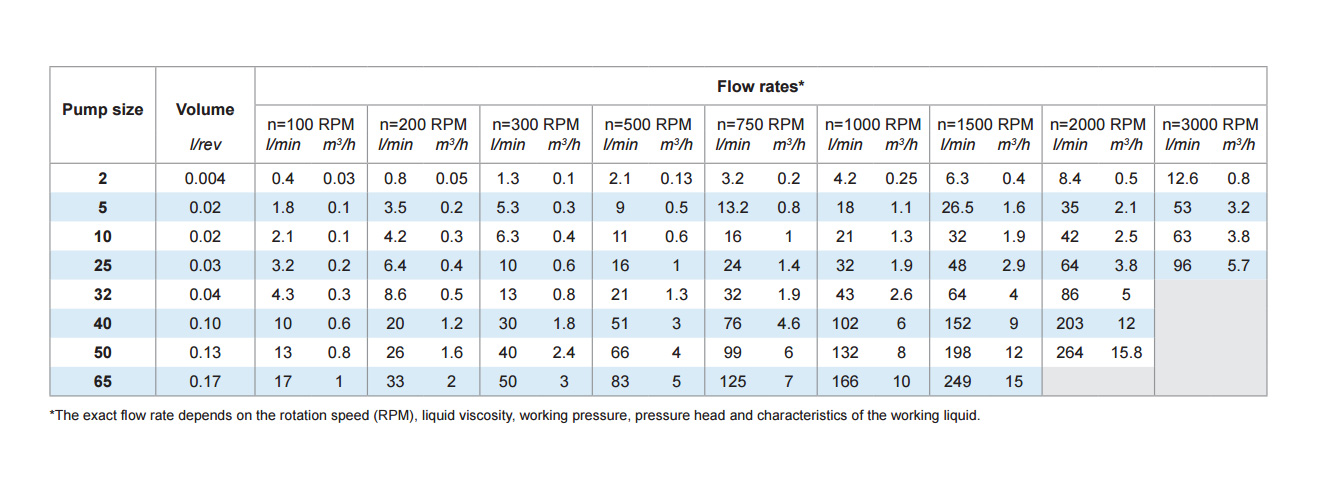1325x484 pixels.
Task: Select the 0.004 volume cell
Action: [x=205, y=179]
